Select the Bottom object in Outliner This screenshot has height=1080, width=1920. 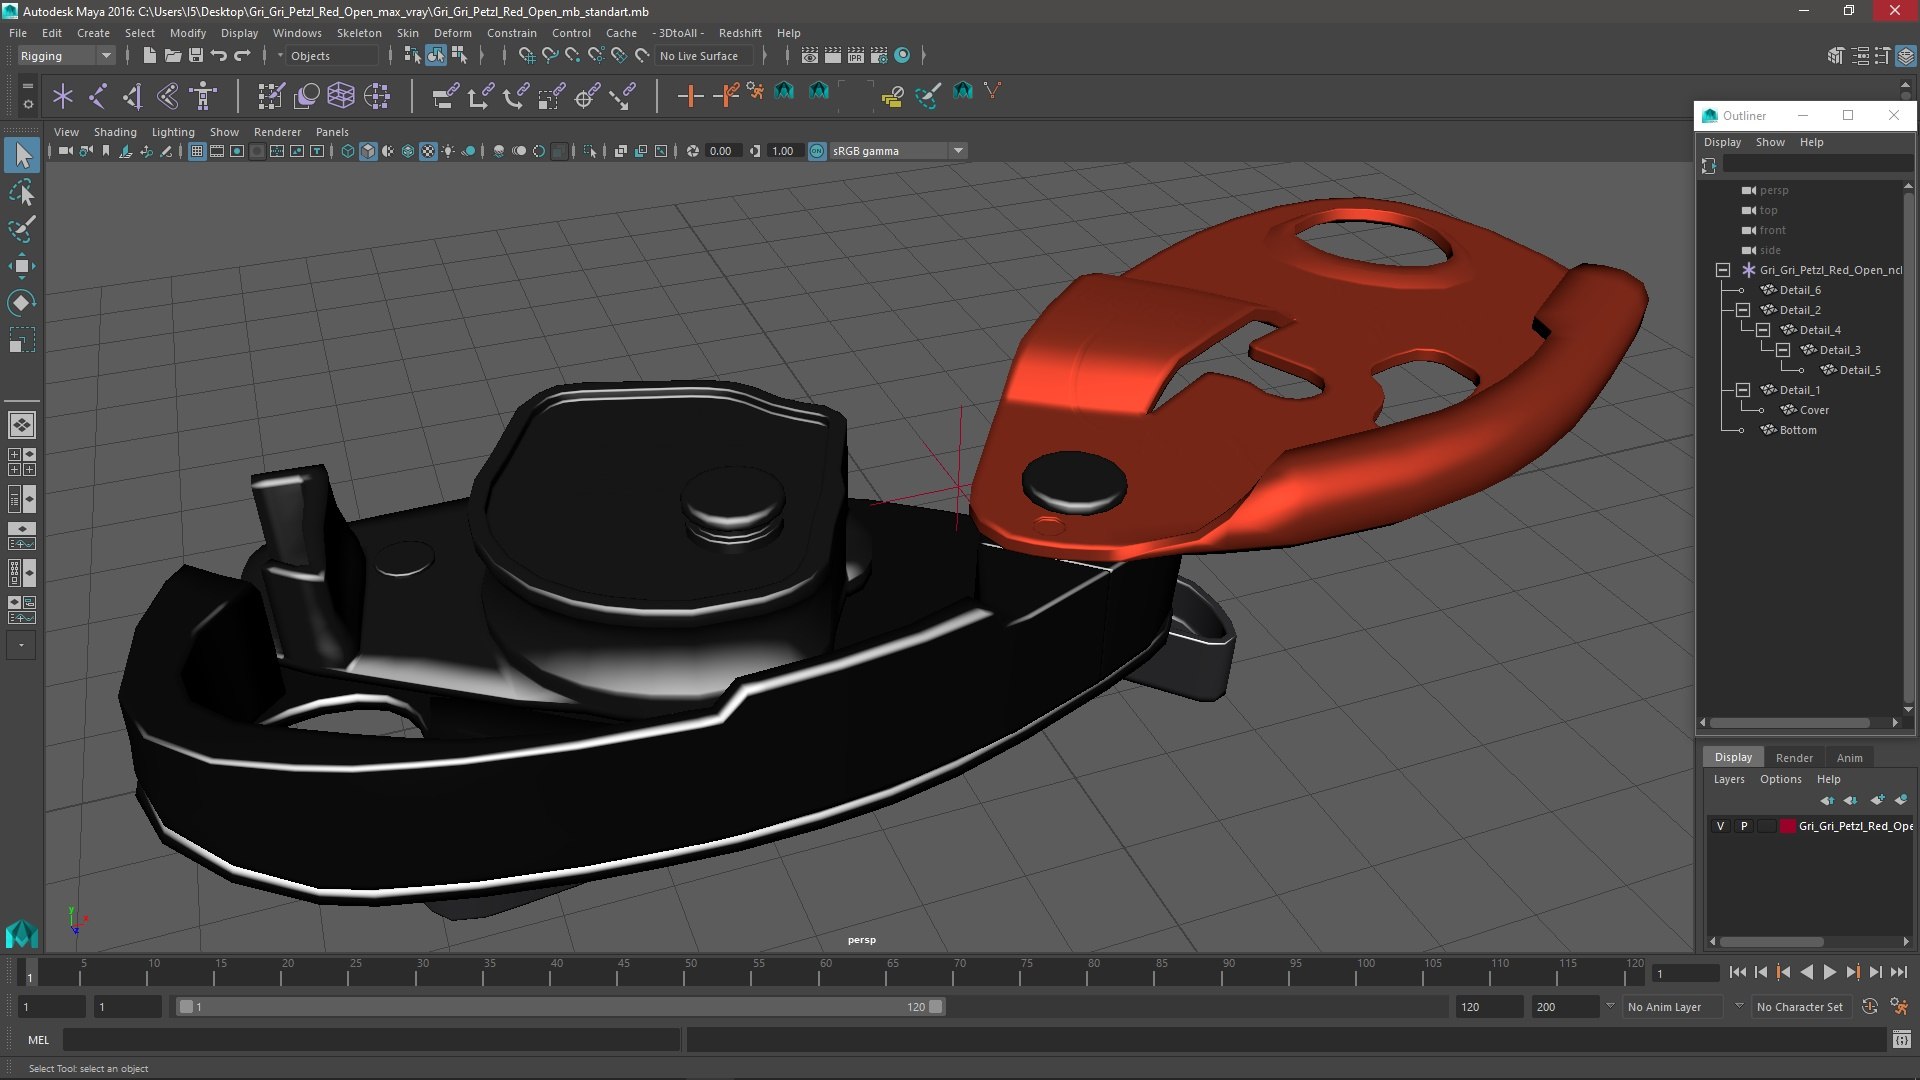coord(1797,430)
